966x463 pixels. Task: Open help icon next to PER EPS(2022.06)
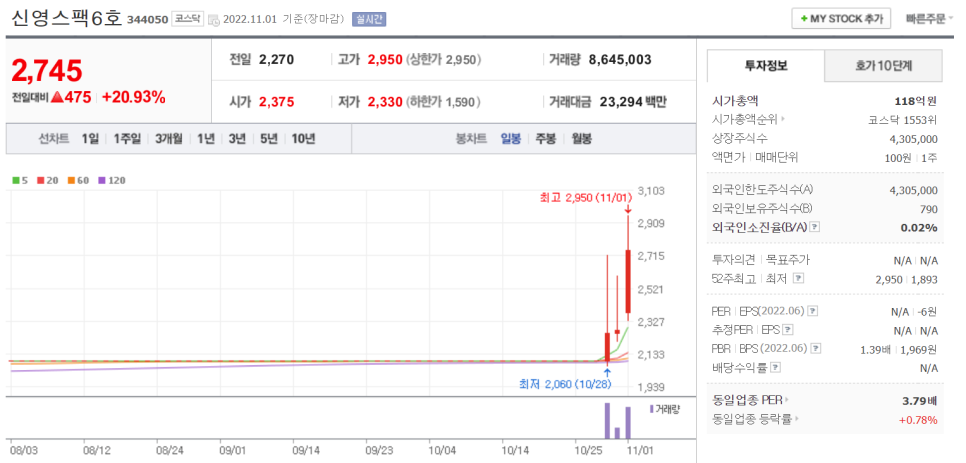click(x=813, y=312)
